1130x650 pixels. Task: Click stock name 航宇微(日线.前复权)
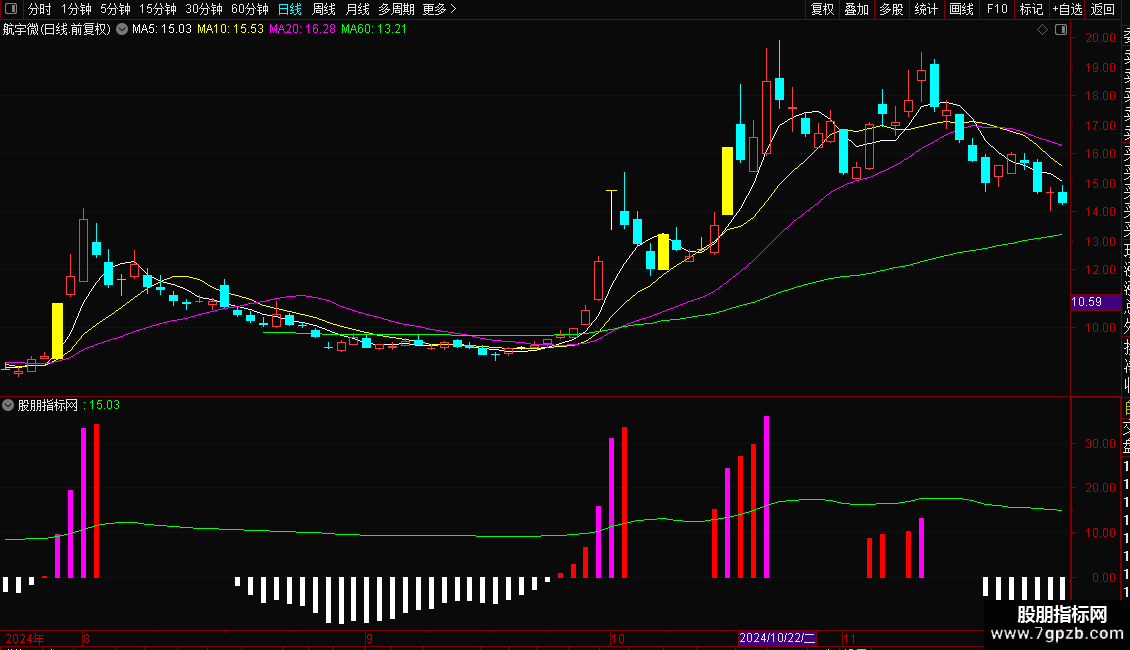pyautogui.click(x=57, y=29)
